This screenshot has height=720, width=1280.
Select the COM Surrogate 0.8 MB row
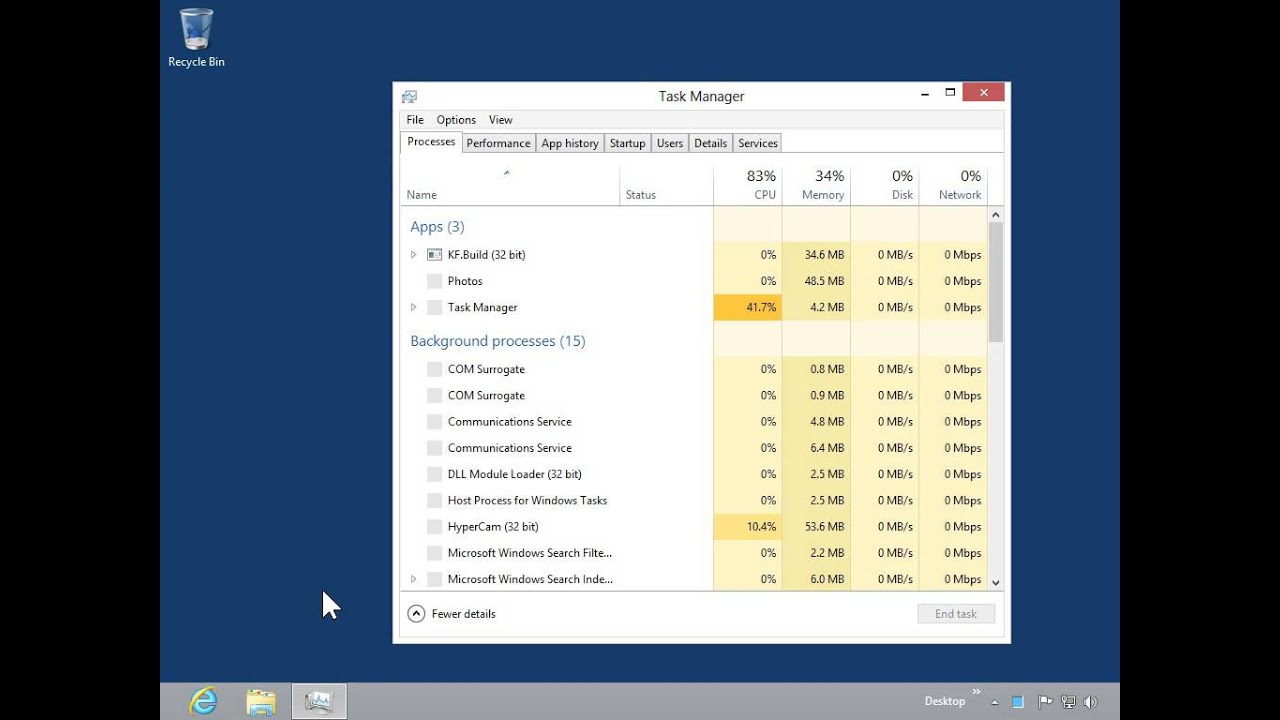coord(694,369)
